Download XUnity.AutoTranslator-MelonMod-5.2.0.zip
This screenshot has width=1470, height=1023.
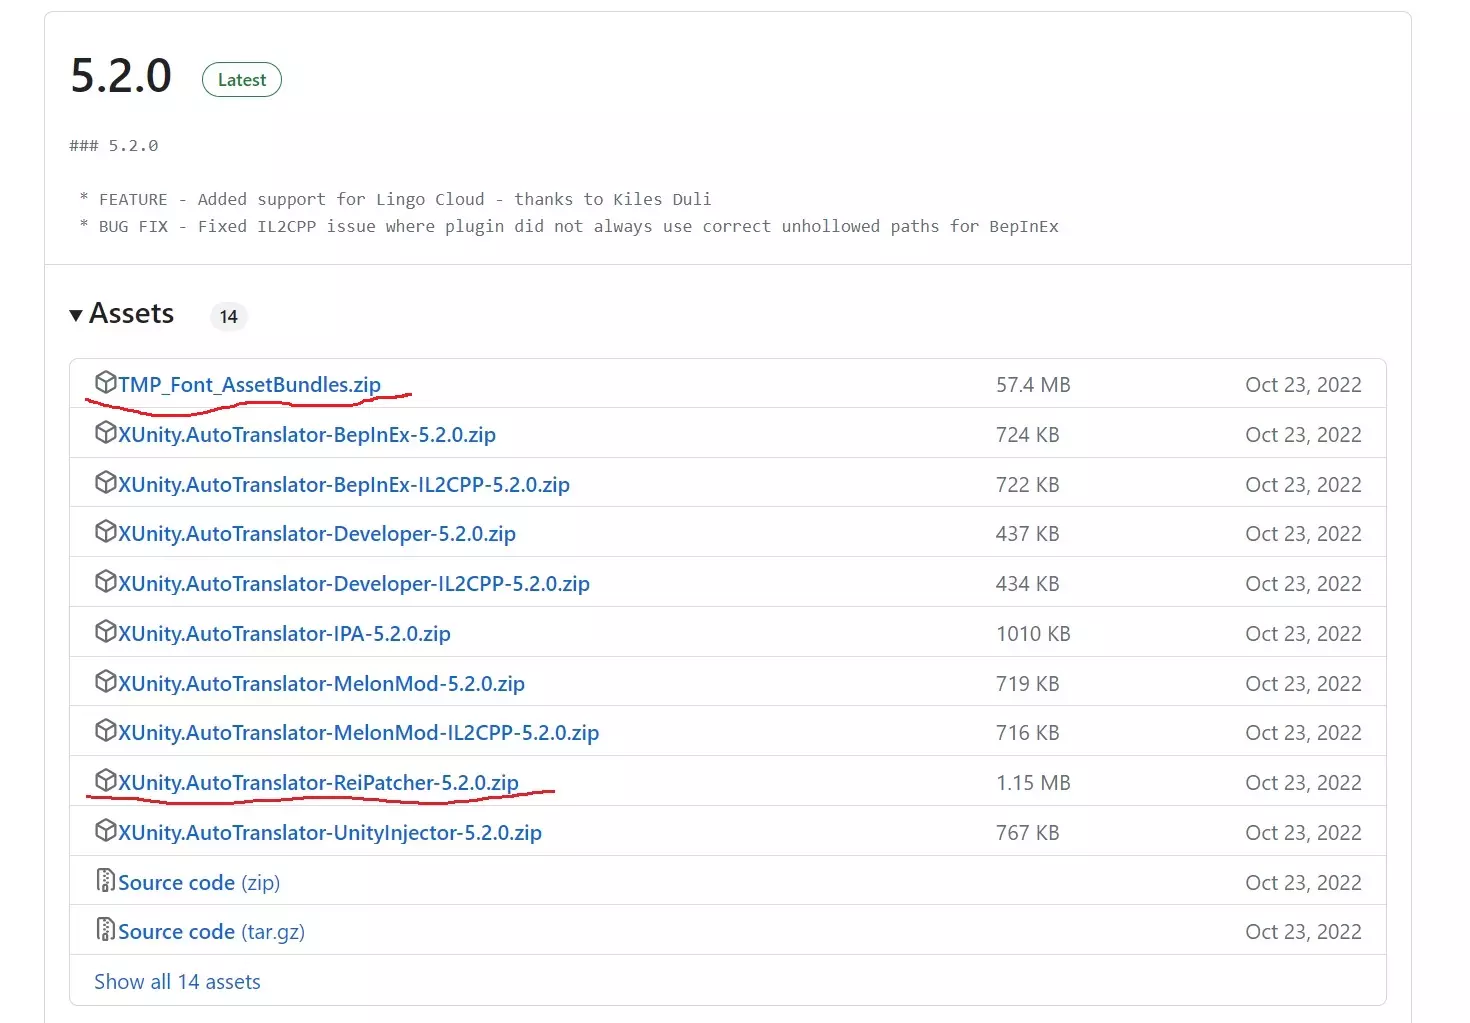pos(321,684)
